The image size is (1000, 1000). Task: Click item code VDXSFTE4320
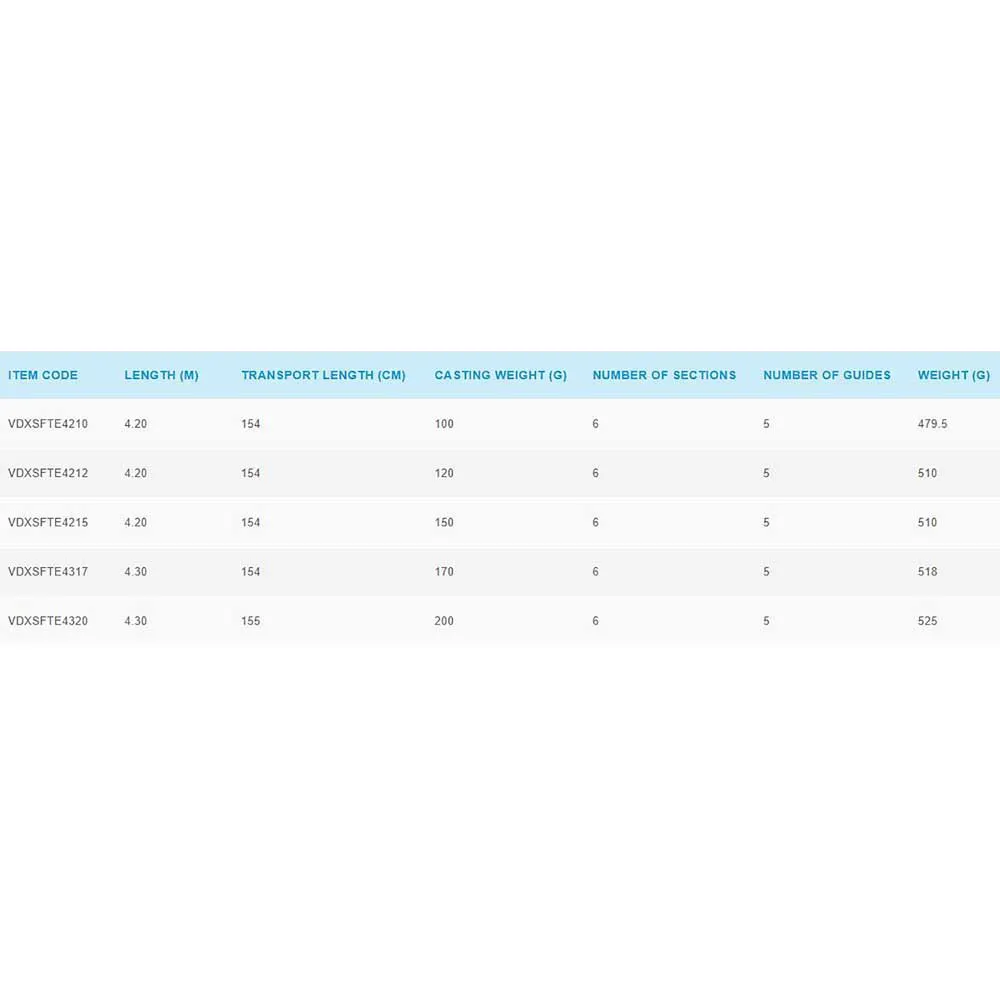pos(48,621)
